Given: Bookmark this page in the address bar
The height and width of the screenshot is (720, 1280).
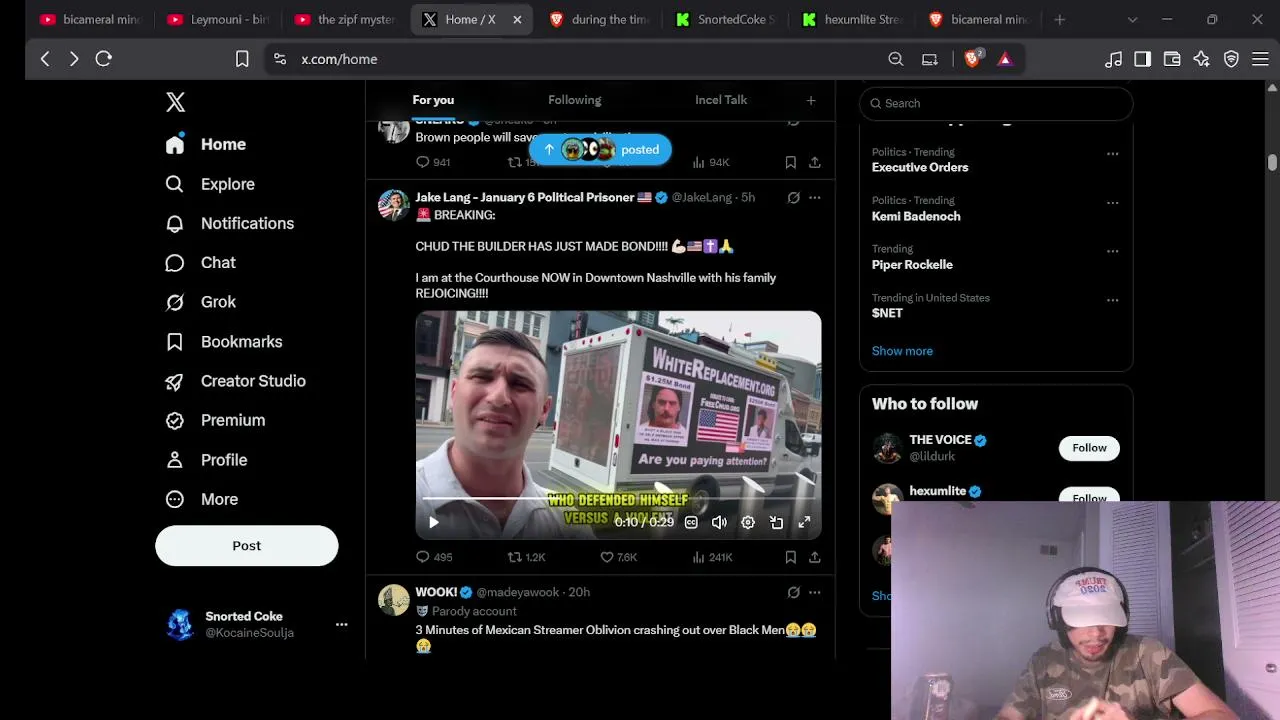Looking at the screenshot, I should click(242, 59).
